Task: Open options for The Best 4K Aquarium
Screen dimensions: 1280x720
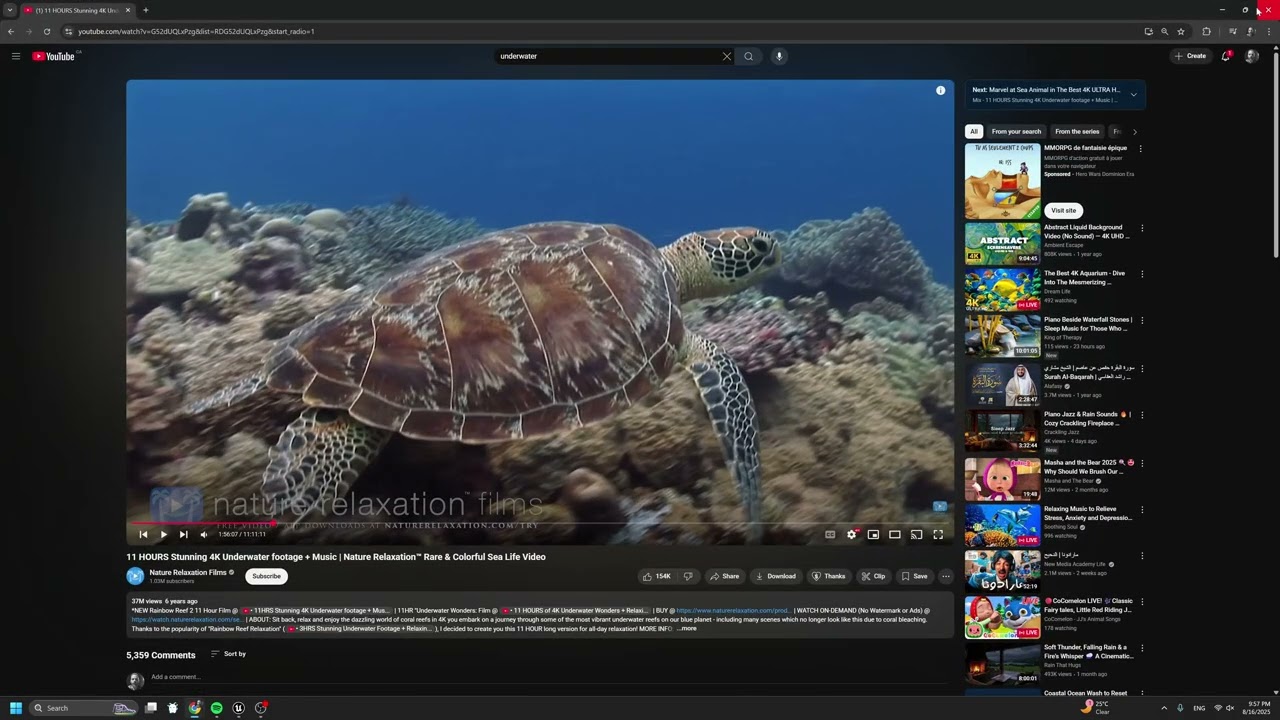Action: coord(1142,274)
